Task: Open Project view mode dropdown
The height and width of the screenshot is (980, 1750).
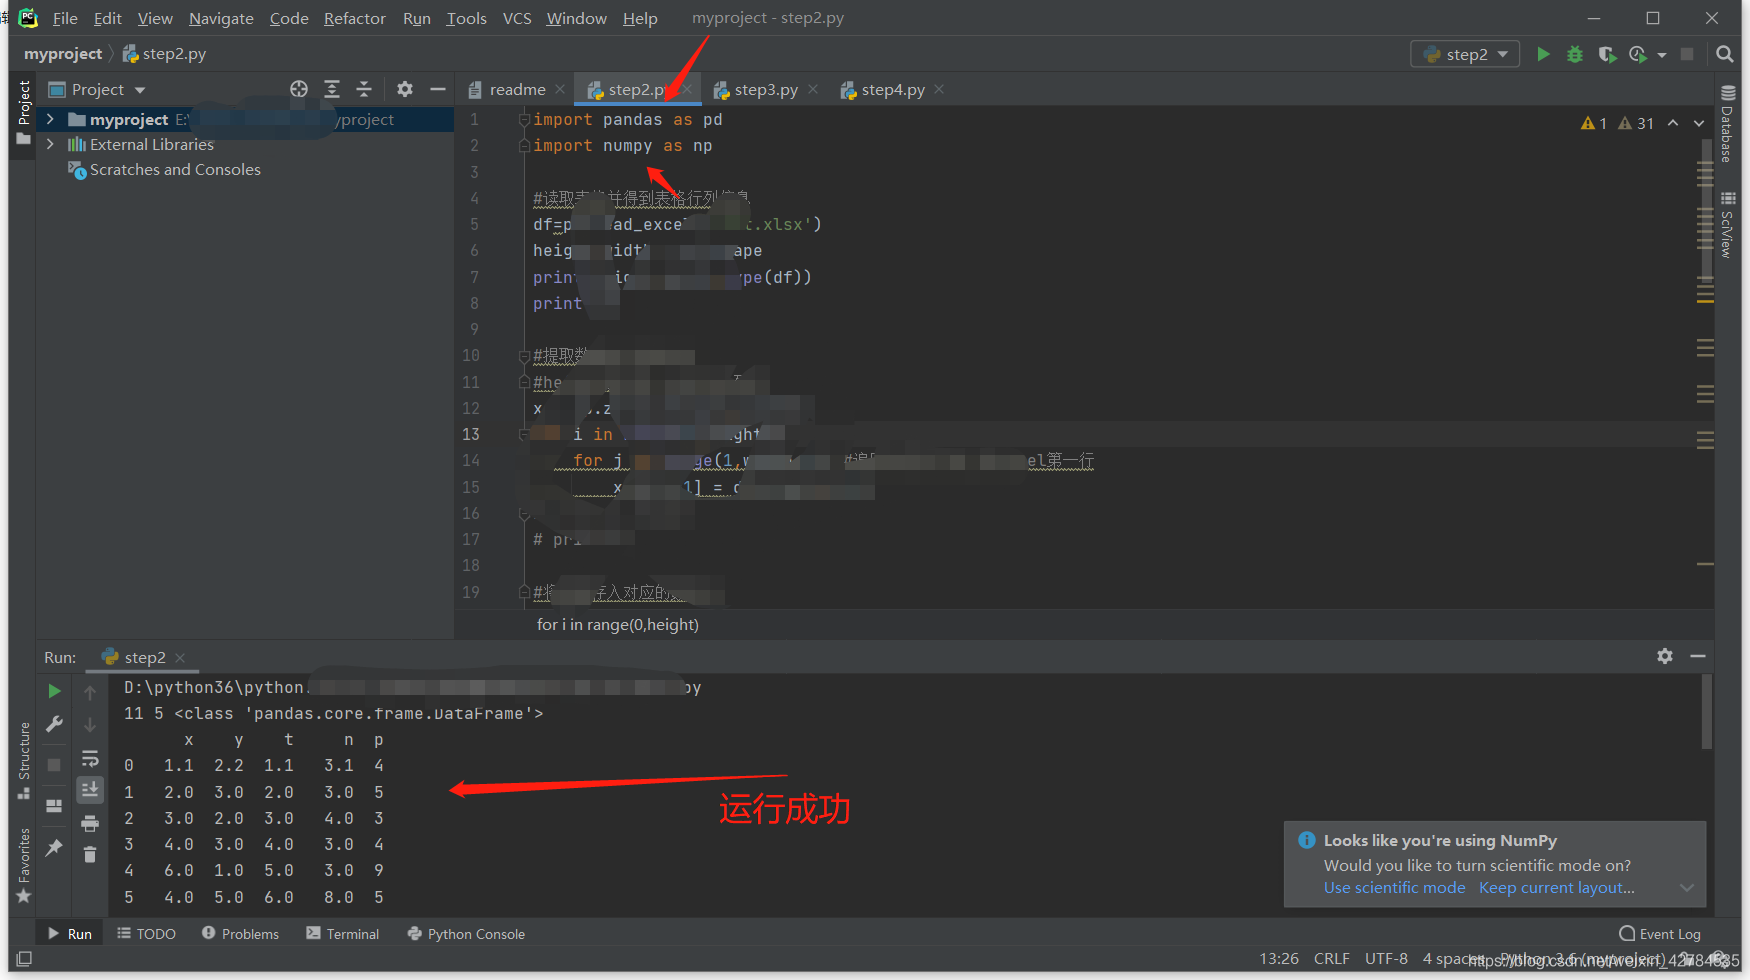Action: pyautogui.click(x=140, y=90)
